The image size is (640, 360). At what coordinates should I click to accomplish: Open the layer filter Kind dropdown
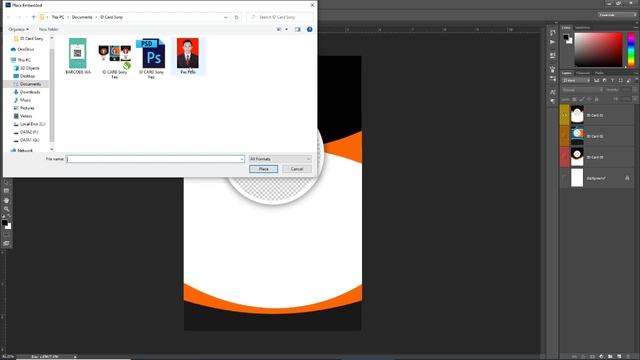point(576,80)
